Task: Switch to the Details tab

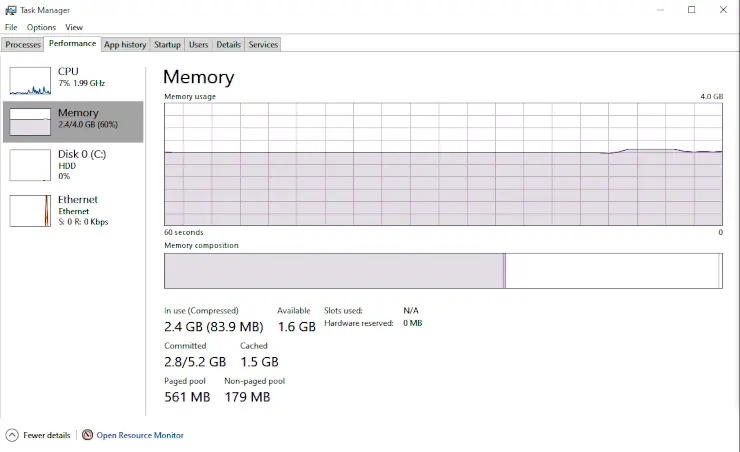Action: pyautogui.click(x=229, y=45)
